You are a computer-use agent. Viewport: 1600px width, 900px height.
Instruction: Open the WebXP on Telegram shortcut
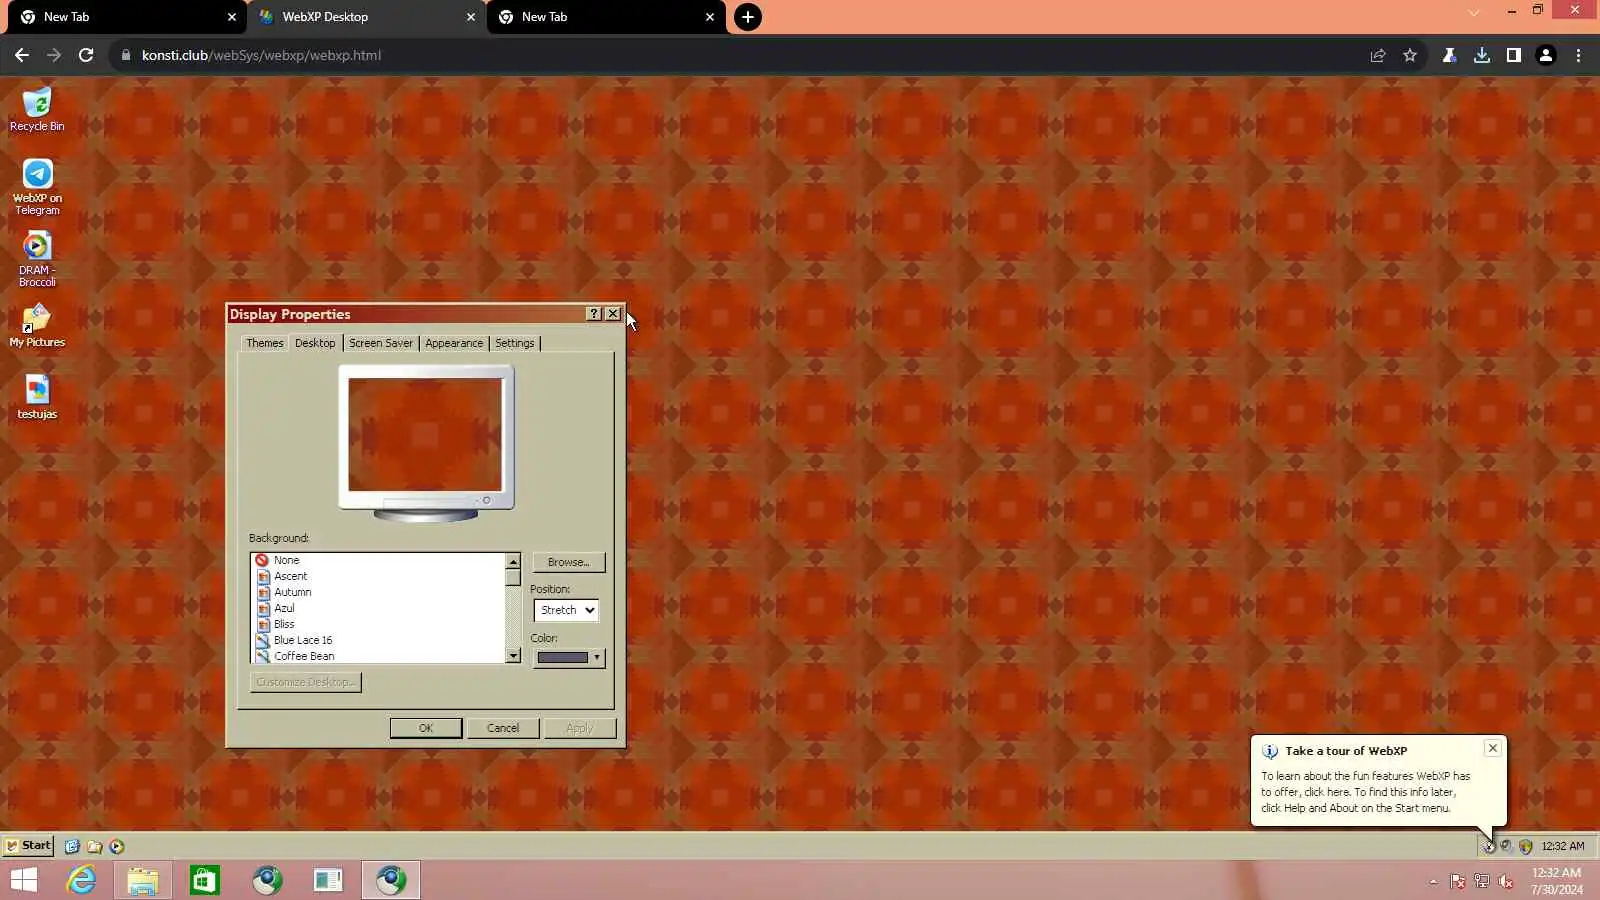37,187
